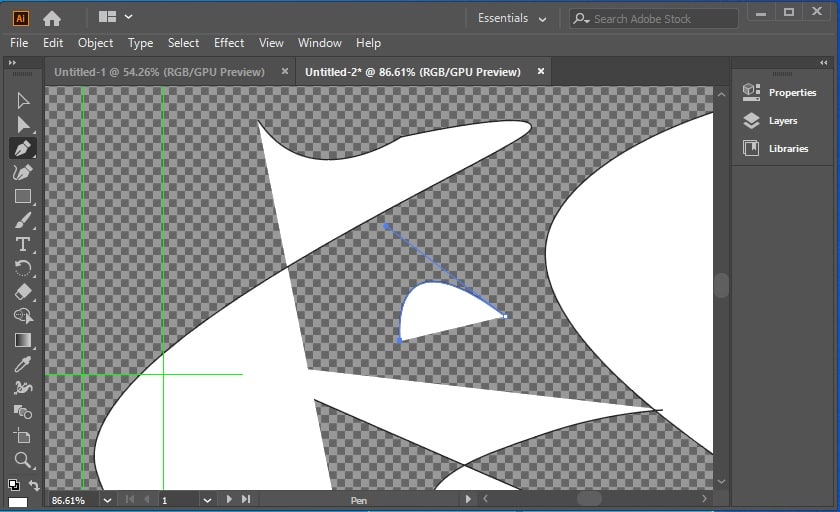Open the Effect menu

229,43
